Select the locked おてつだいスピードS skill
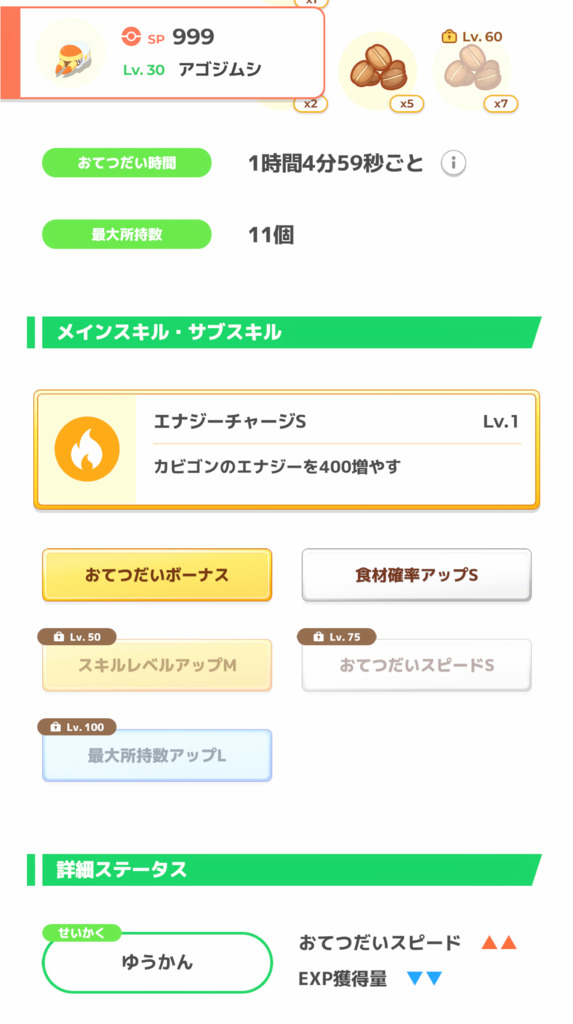The width and height of the screenshot is (573, 1024). point(416,665)
